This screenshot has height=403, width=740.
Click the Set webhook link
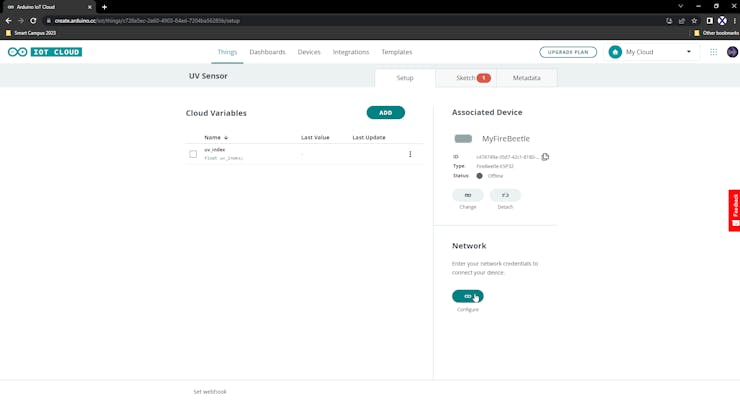pyautogui.click(x=210, y=392)
